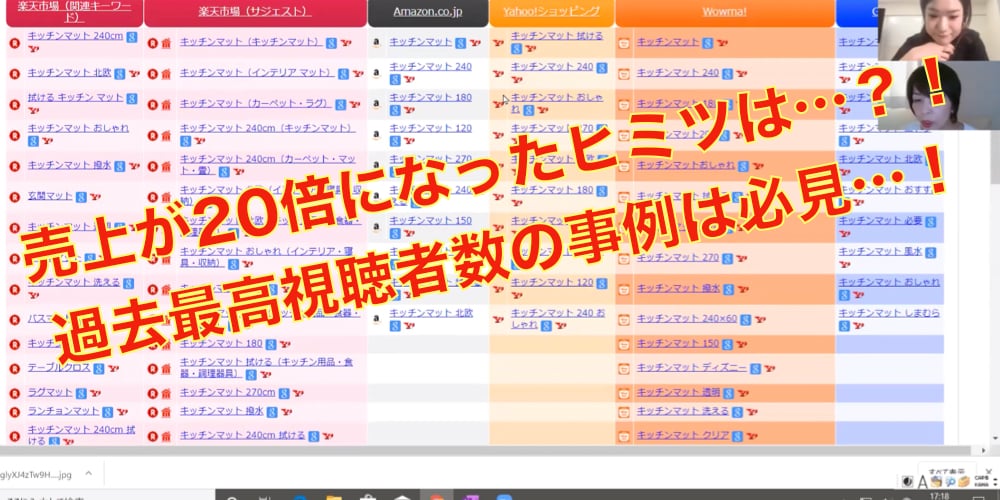Click Google icon beside Yahoo キッチンマット 120
Viewport: 1000px width, 500px height.
click(x=601, y=283)
